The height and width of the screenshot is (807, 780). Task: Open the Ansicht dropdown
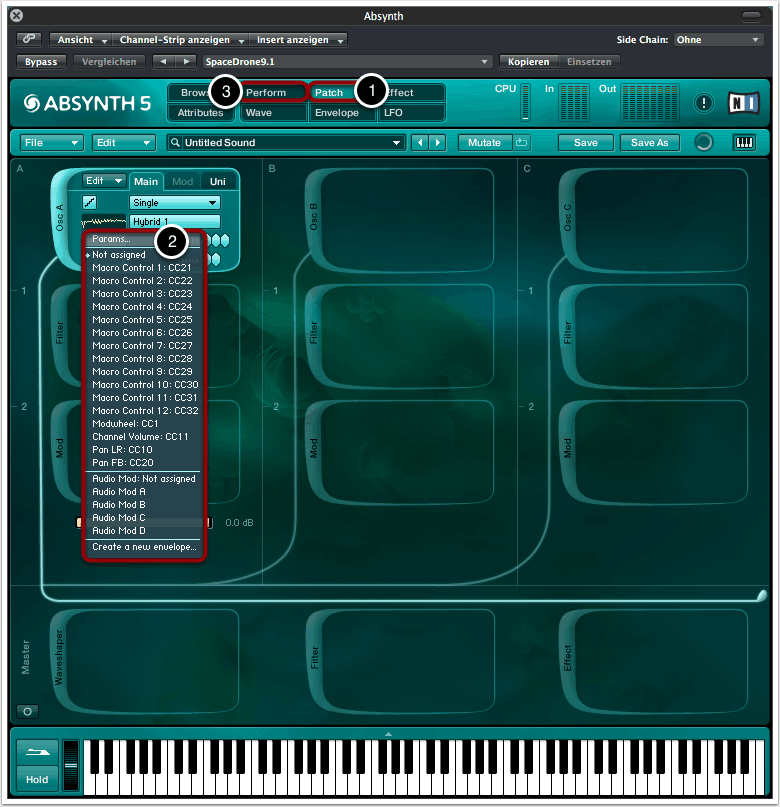point(81,40)
